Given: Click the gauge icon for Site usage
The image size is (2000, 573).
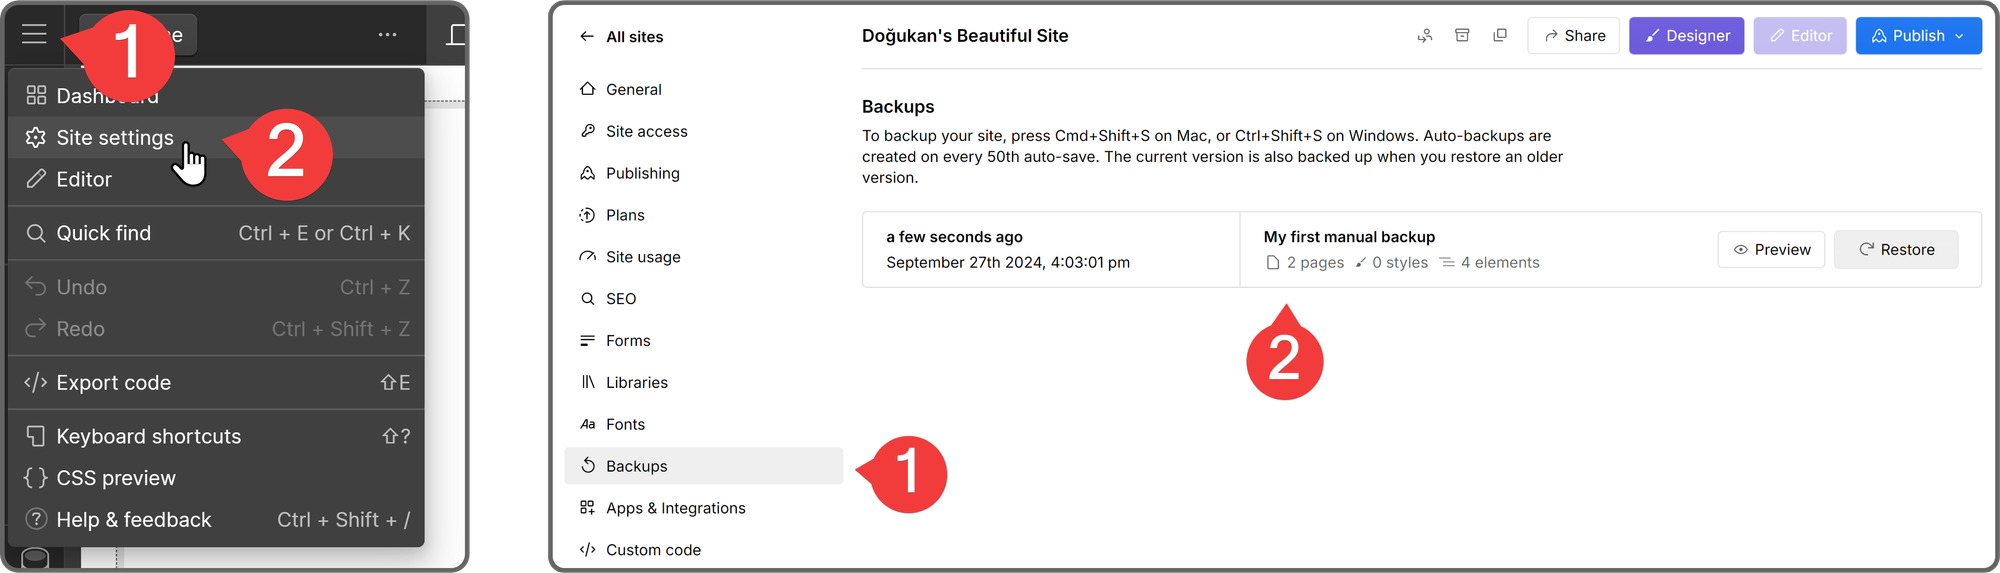Looking at the screenshot, I should coord(588,257).
